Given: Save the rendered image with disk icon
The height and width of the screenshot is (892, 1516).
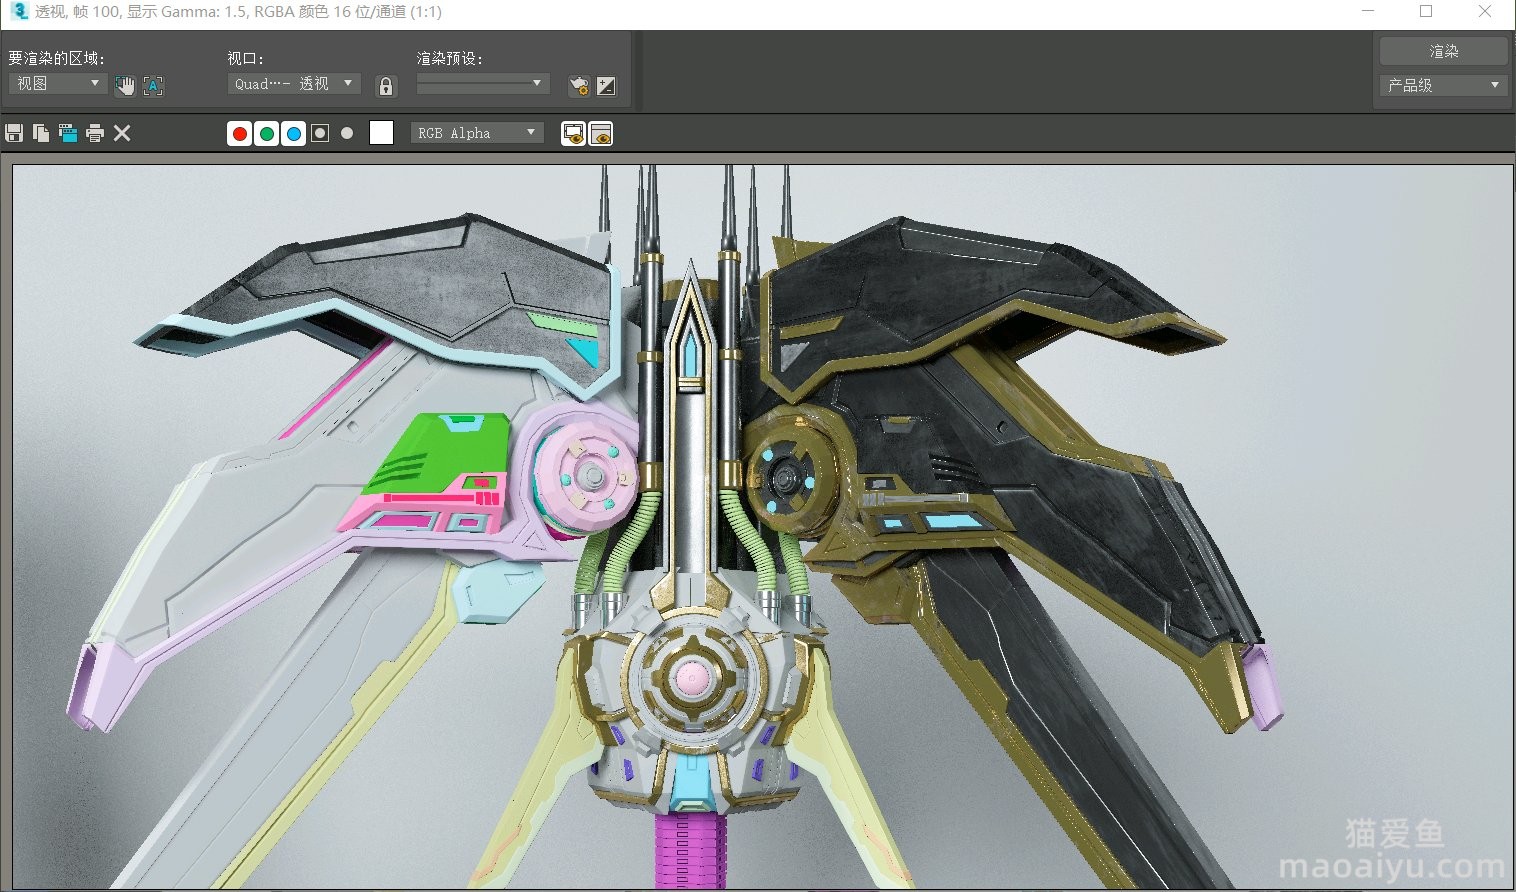Looking at the screenshot, I should point(14,133).
